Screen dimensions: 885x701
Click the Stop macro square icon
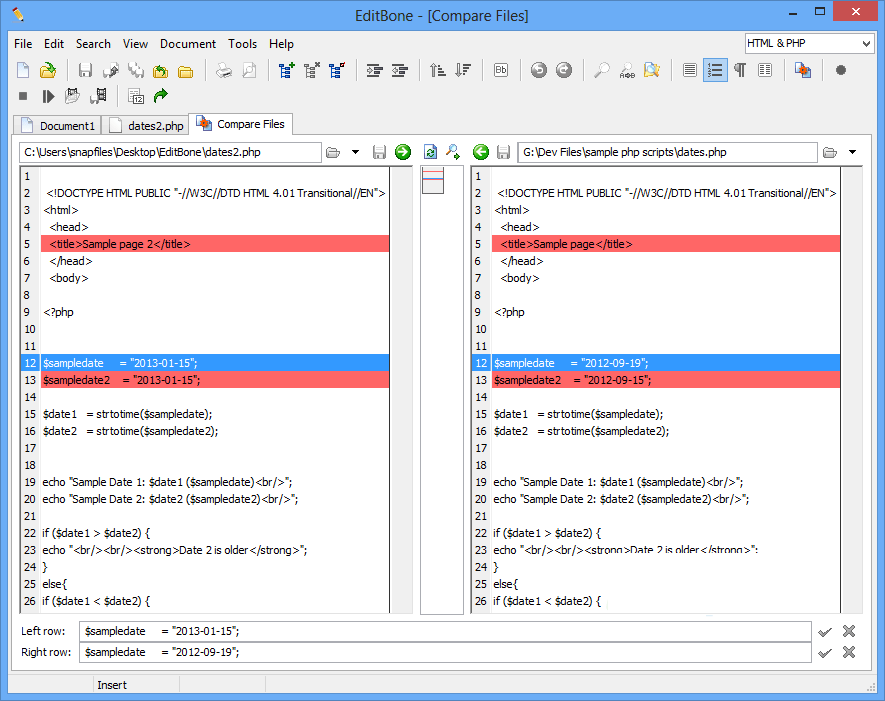tap(23, 96)
